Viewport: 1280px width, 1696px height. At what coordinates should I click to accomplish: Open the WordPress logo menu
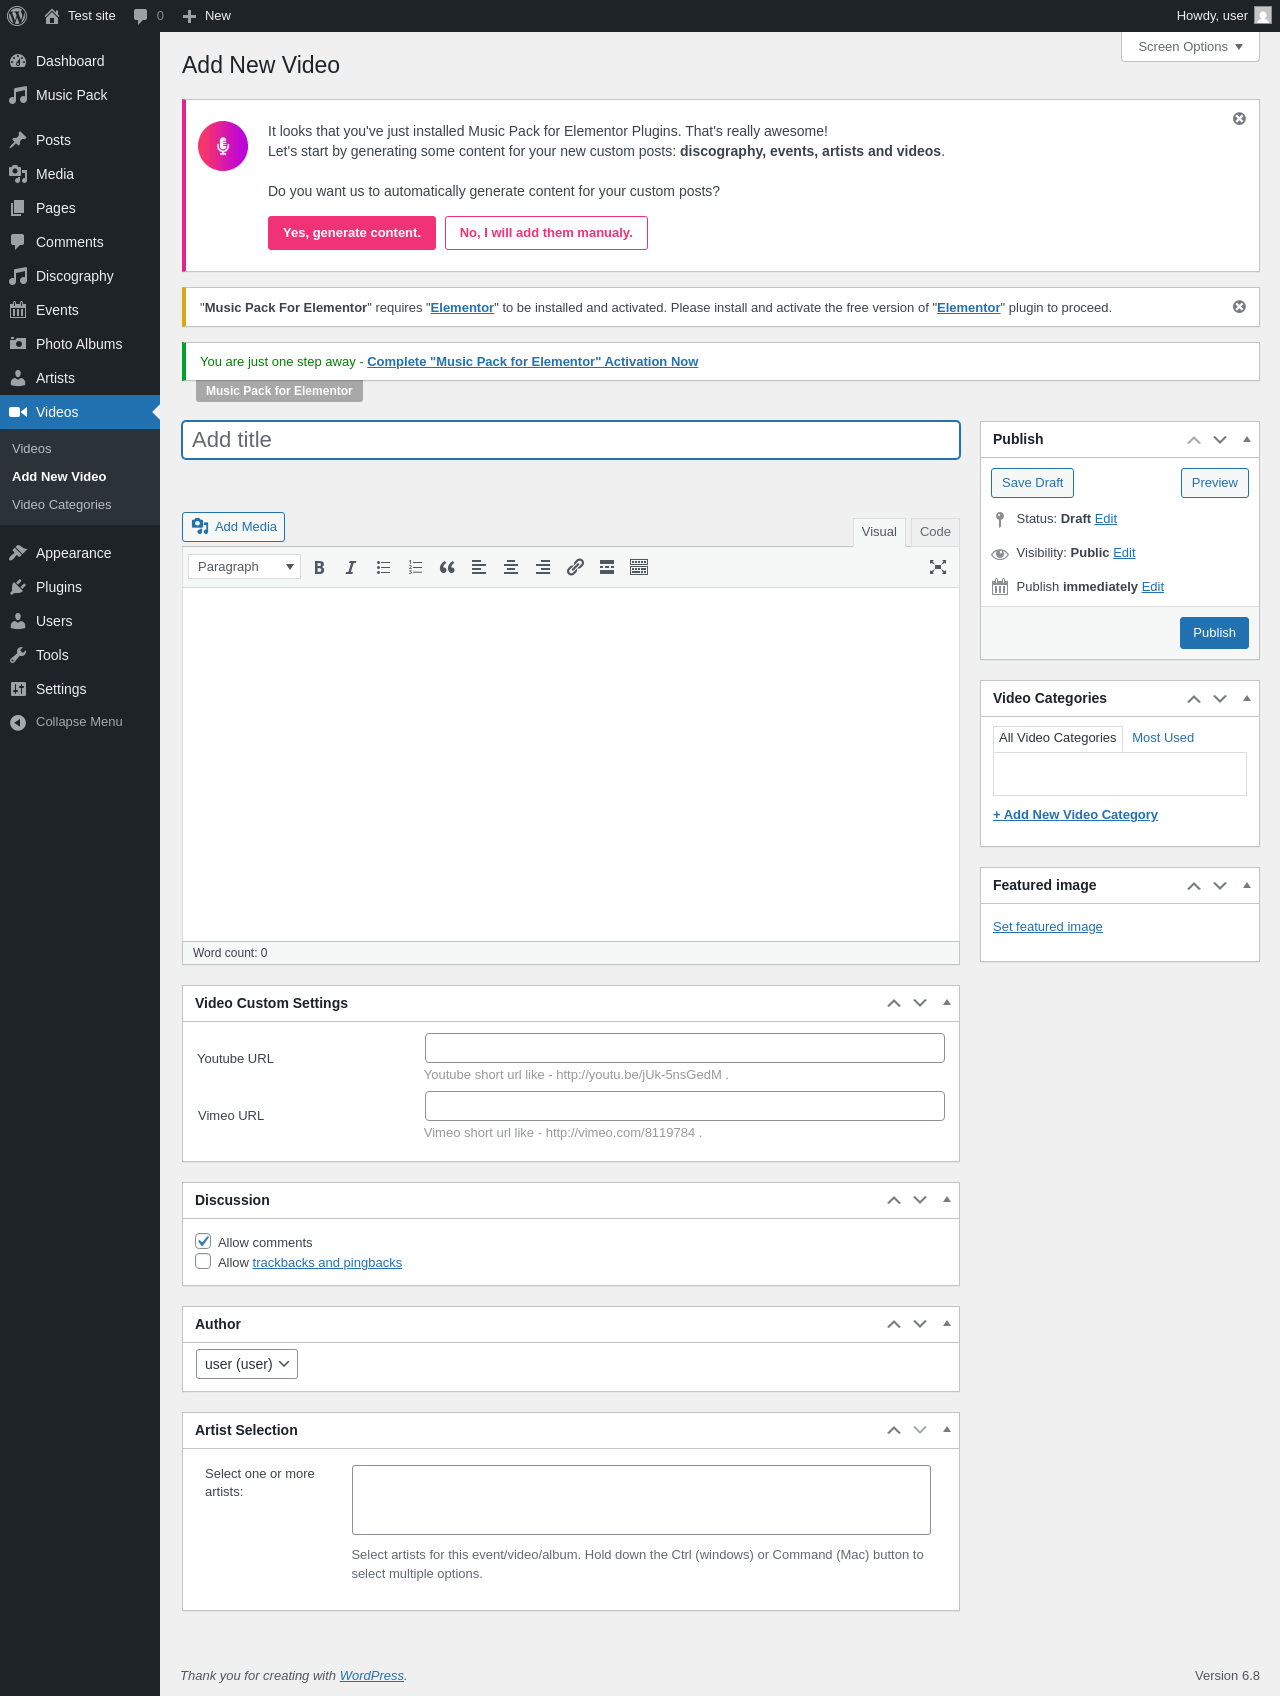pyautogui.click(x=17, y=16)
